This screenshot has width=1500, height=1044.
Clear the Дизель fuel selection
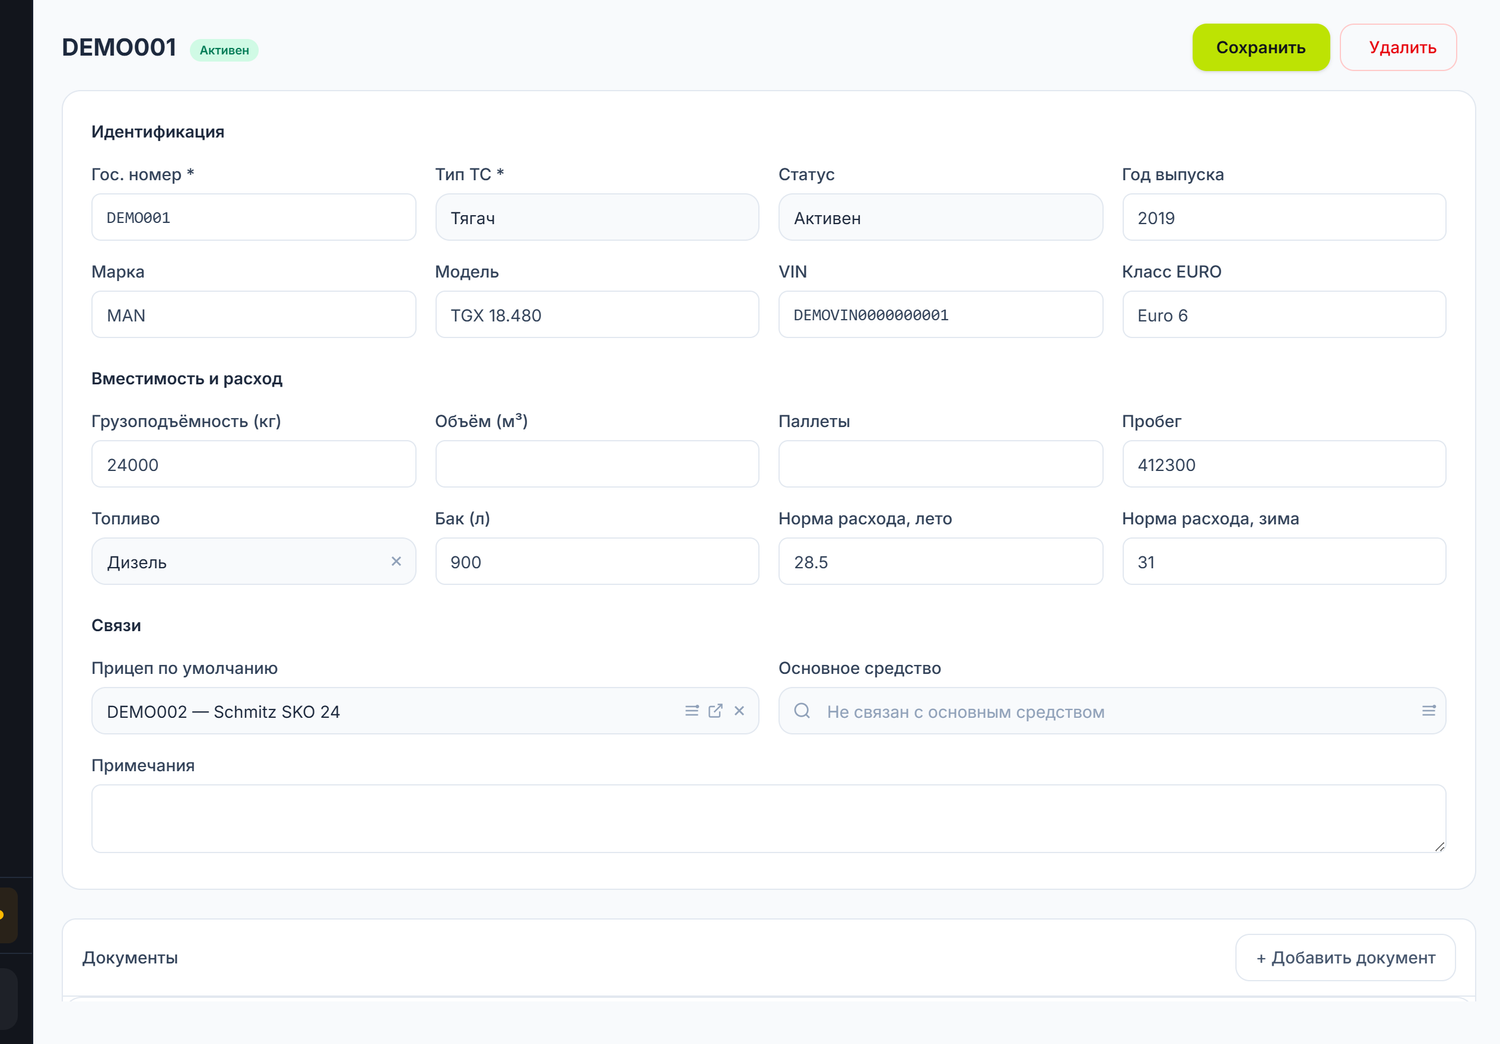[x=396, y=561]
